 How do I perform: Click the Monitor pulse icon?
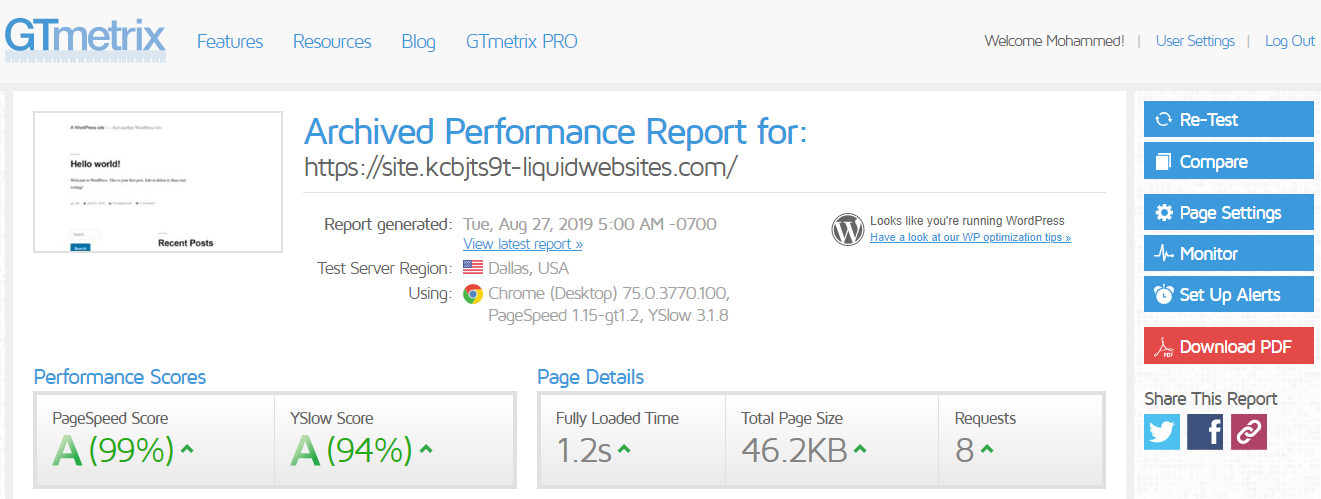[x=1164, y=254]
